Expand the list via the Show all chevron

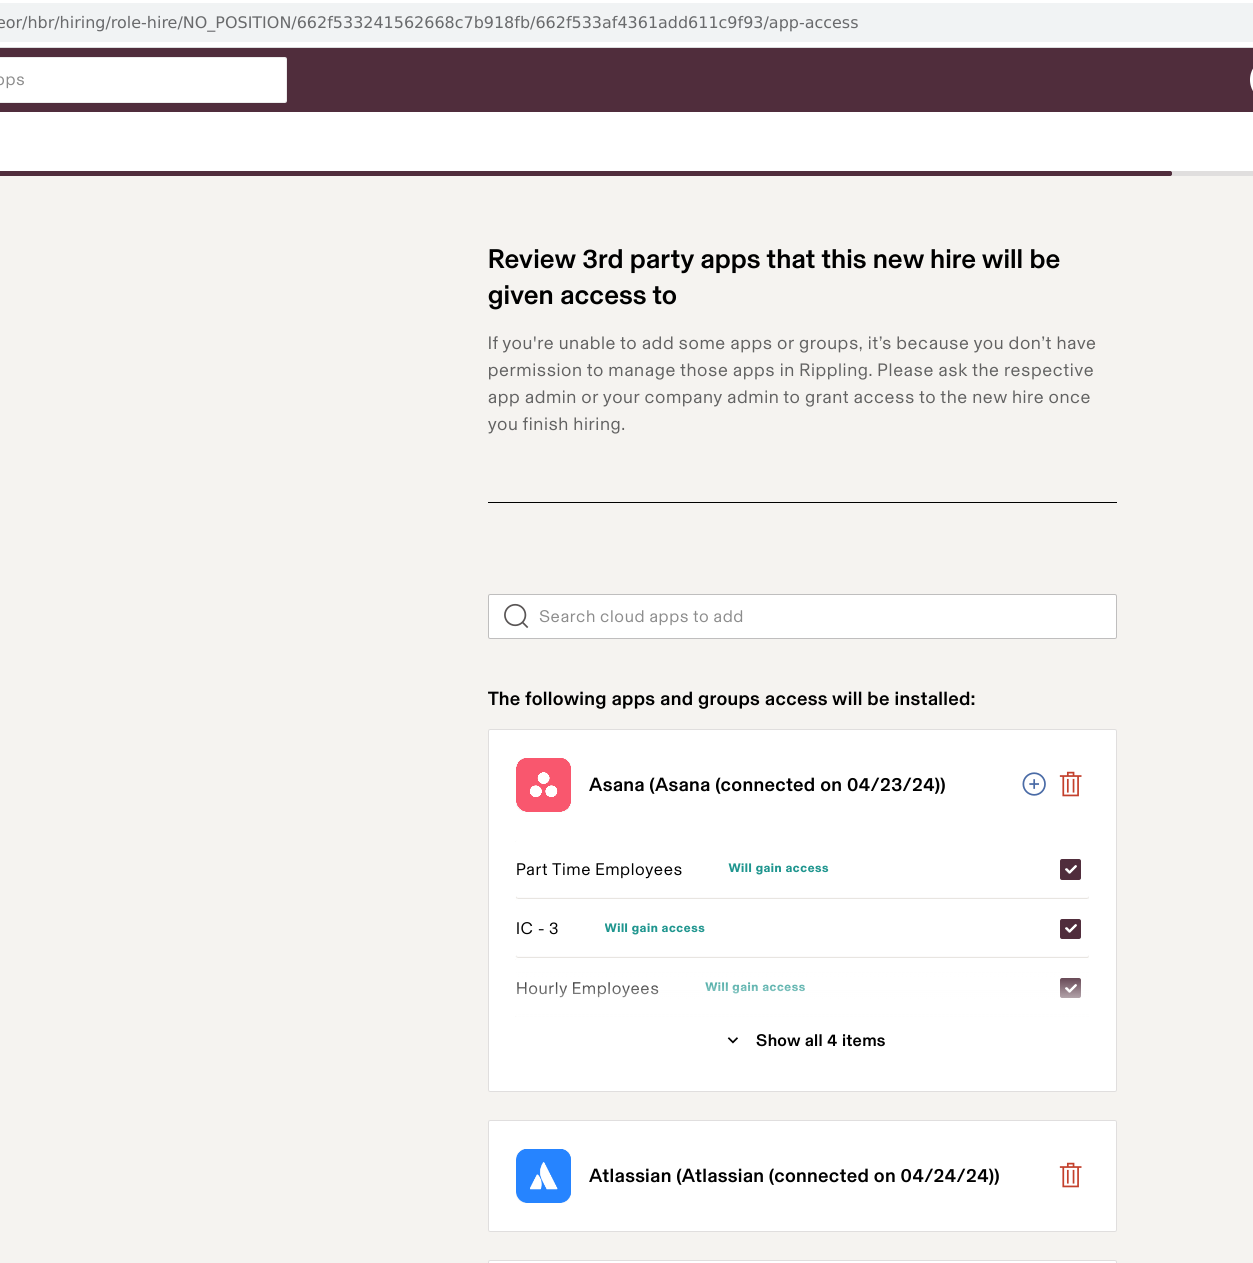[733, 1041]
